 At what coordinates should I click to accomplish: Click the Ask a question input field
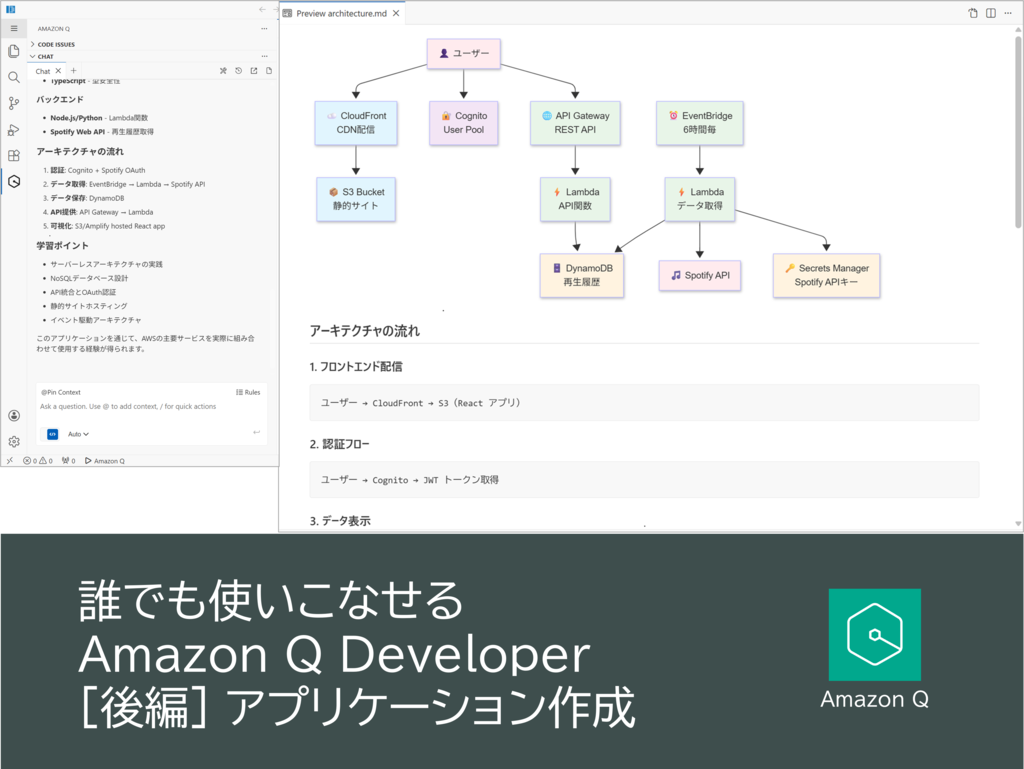tap(140, 407)
